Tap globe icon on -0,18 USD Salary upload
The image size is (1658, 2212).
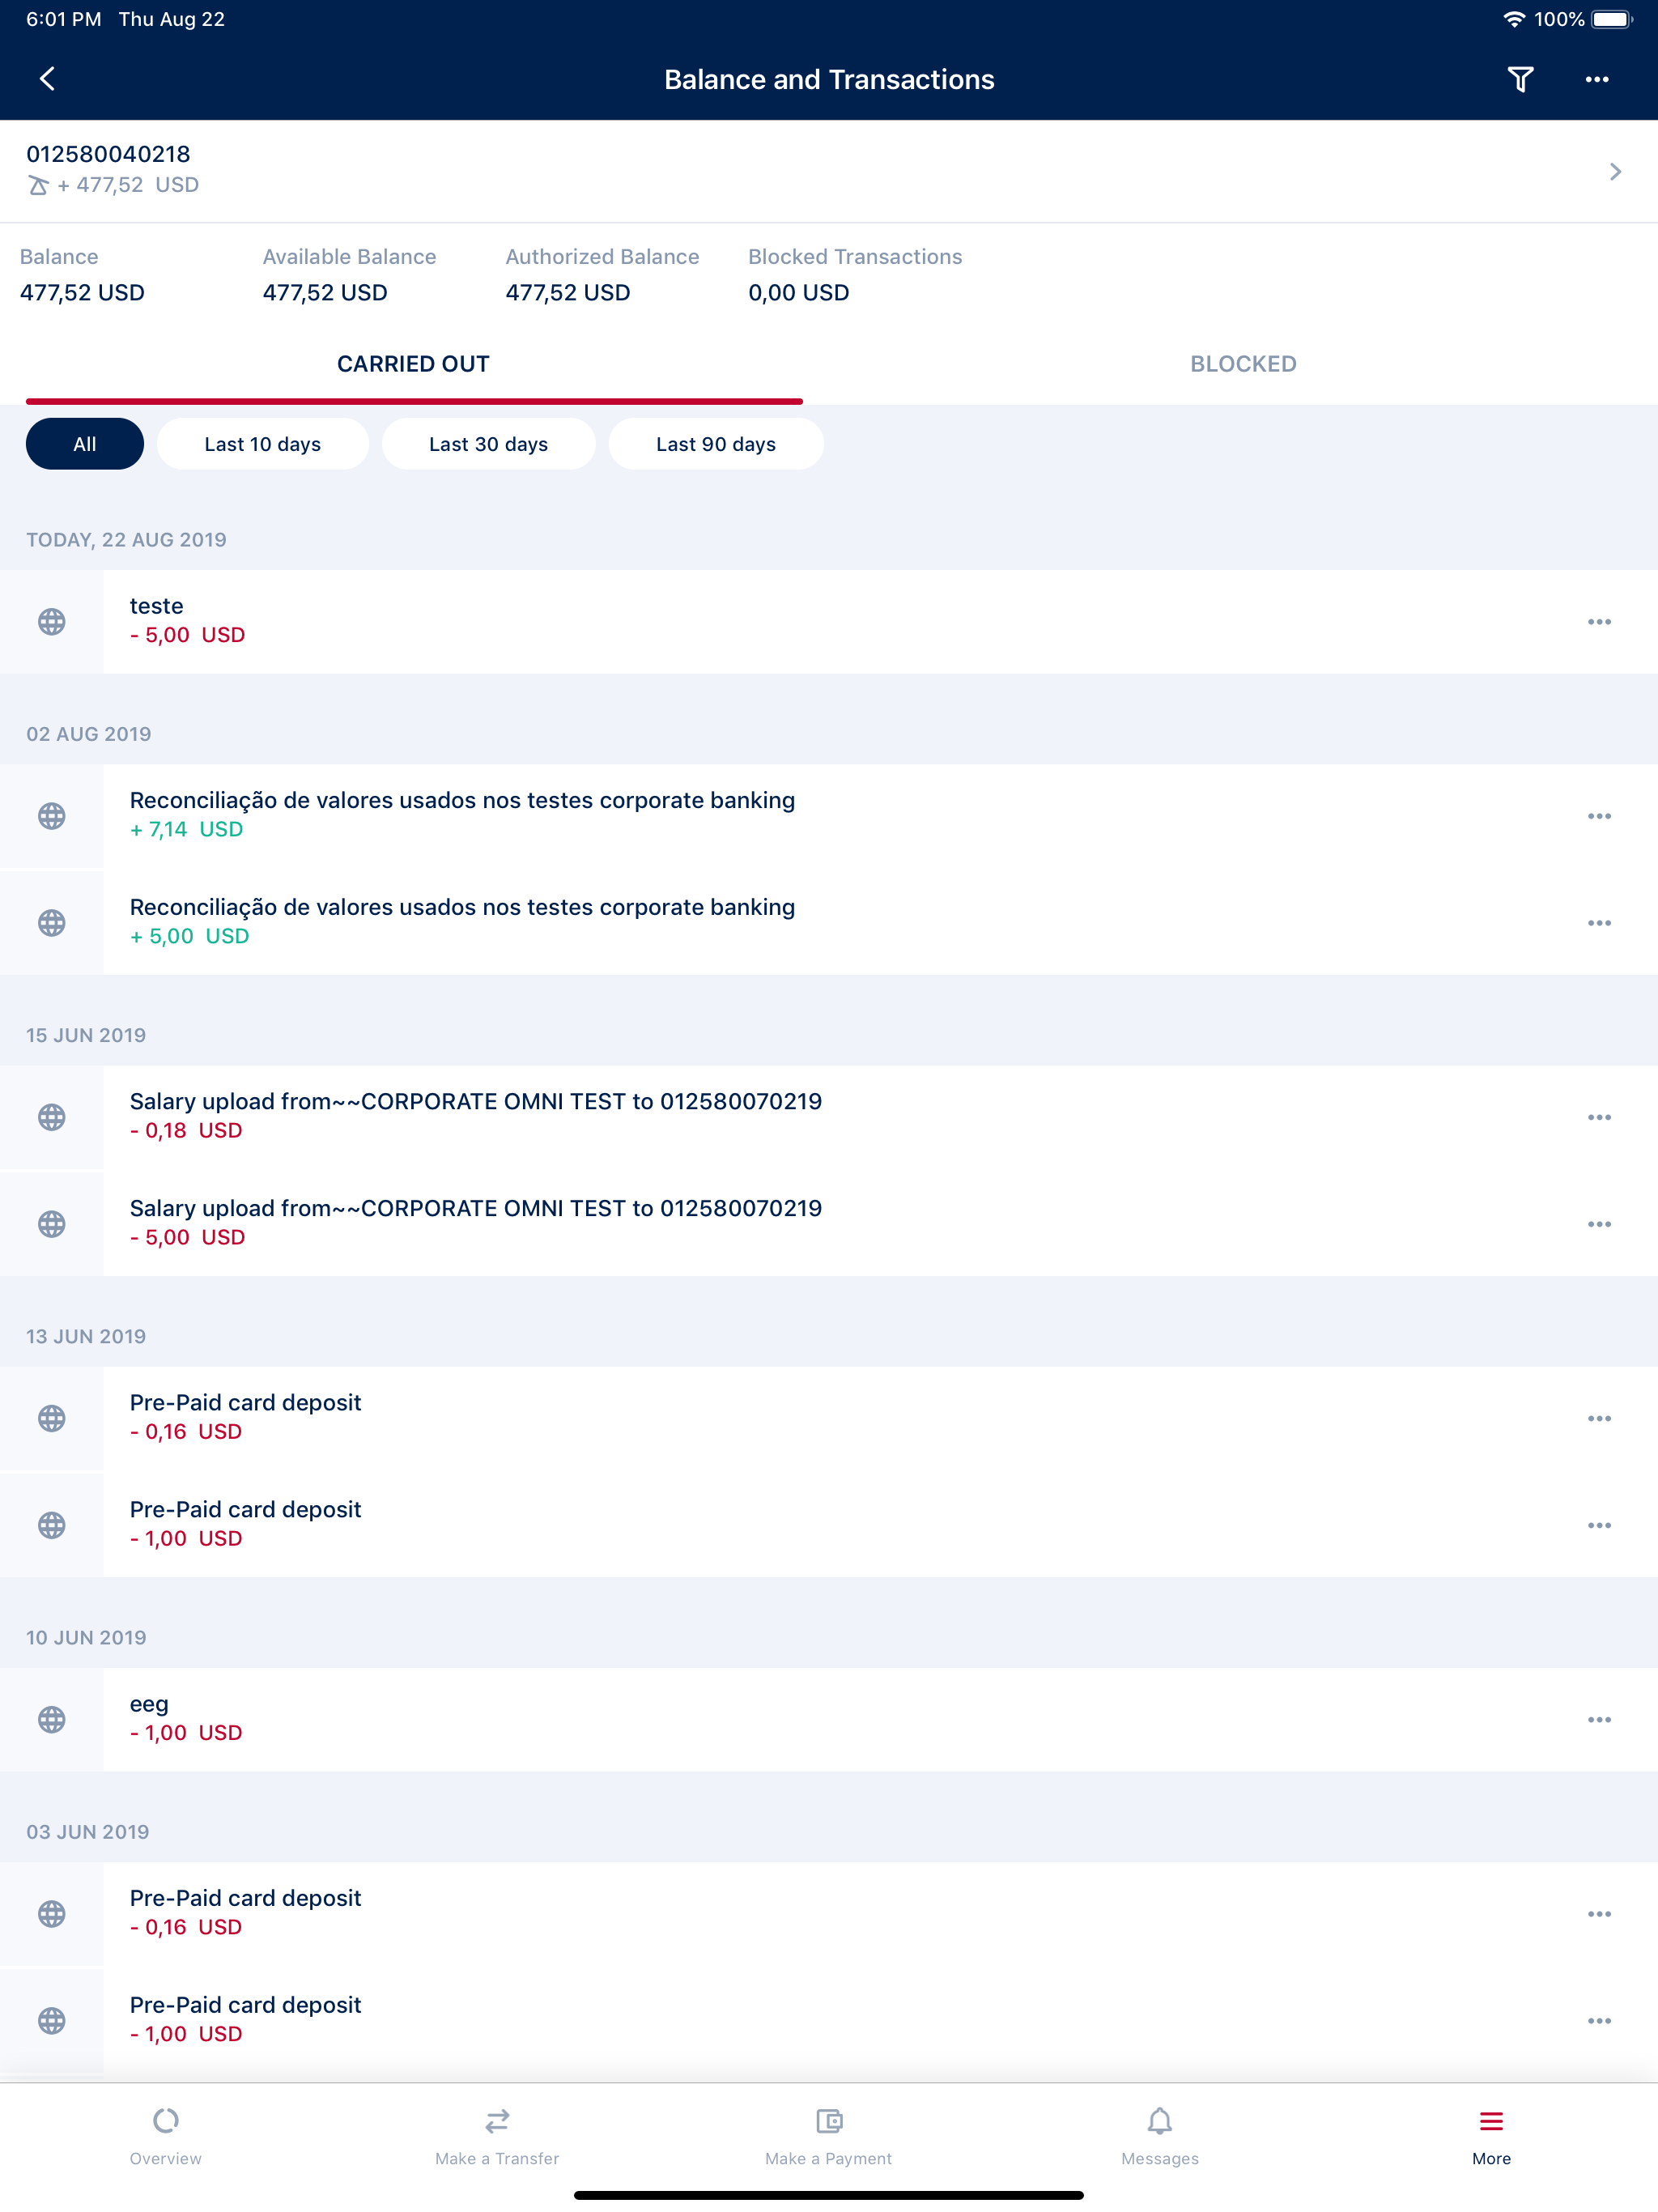coord(52,1117)
